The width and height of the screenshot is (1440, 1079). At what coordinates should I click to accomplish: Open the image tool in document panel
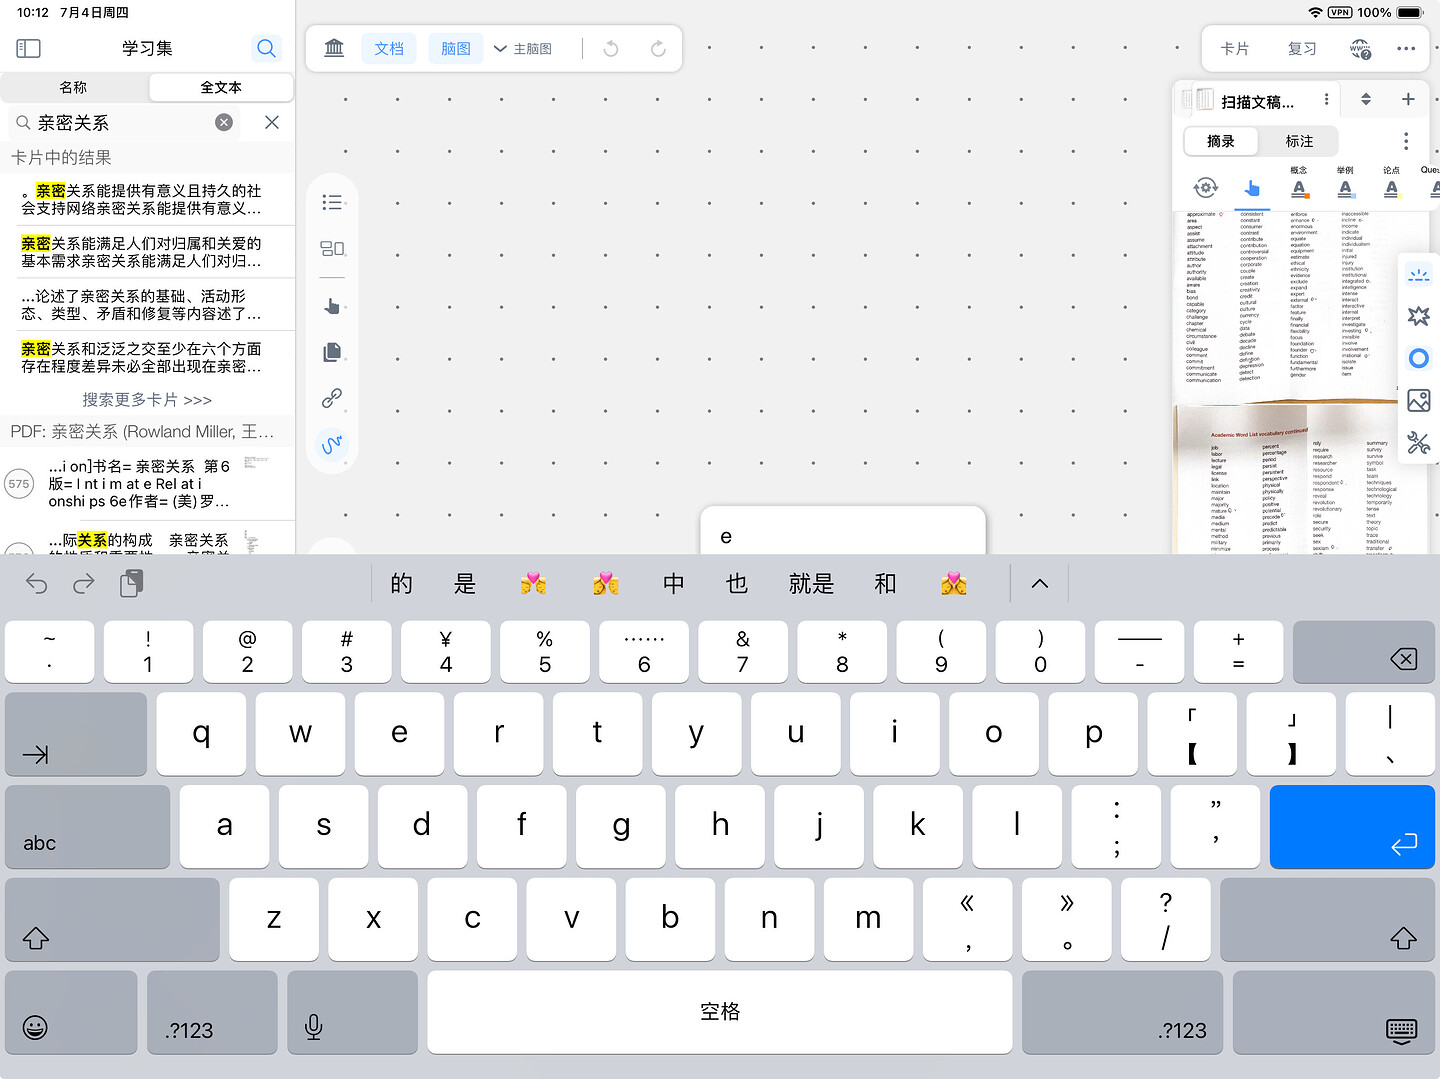click(x=1419, y=401)
